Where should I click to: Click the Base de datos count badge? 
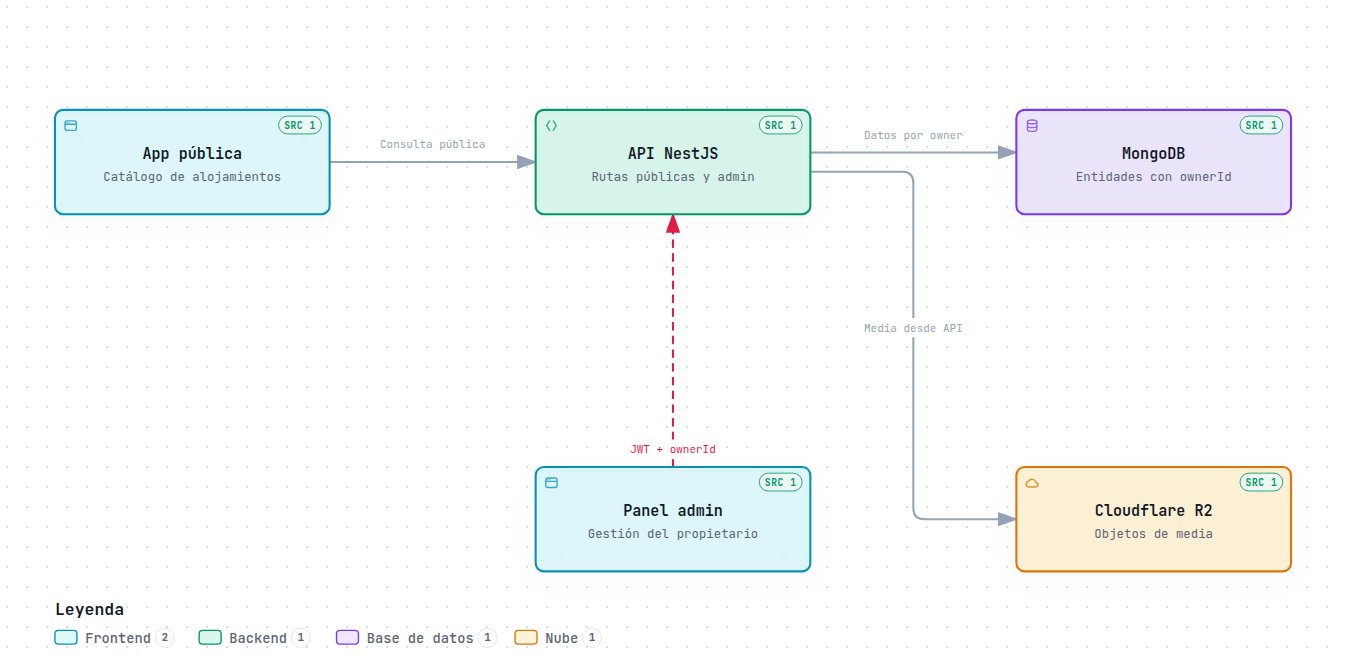(x=488, y=638)
